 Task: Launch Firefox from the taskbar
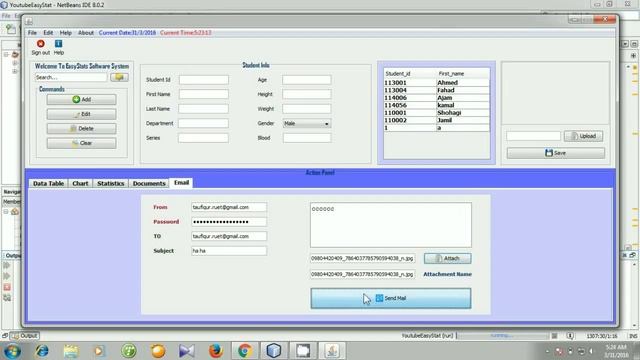(216, 351)
